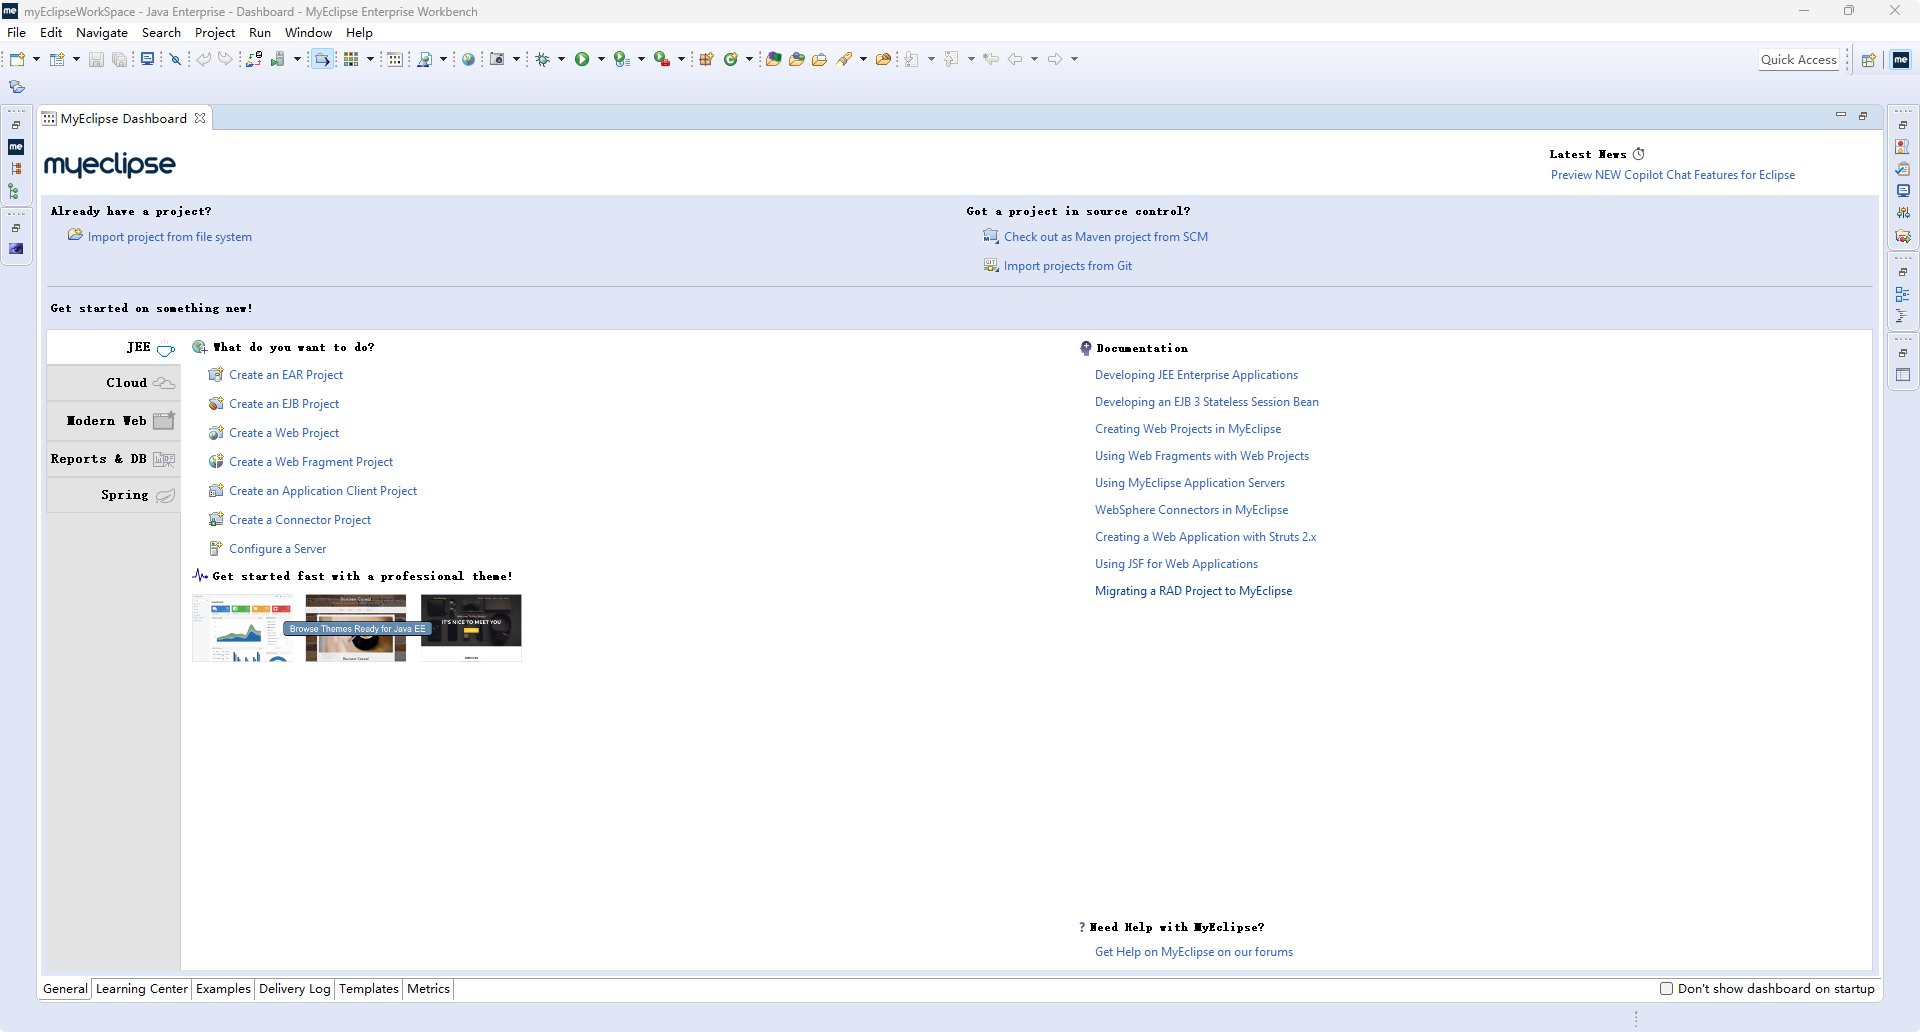The image size is (1920, 1032).
Task: Toggle Don't show dashboard on startup
Action: click(x=1666, y=989)
